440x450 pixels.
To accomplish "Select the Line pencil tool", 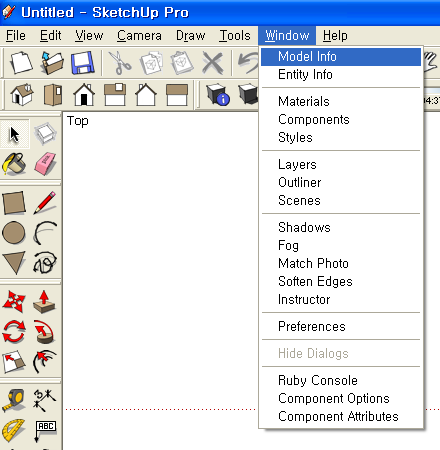I will 45,202.
